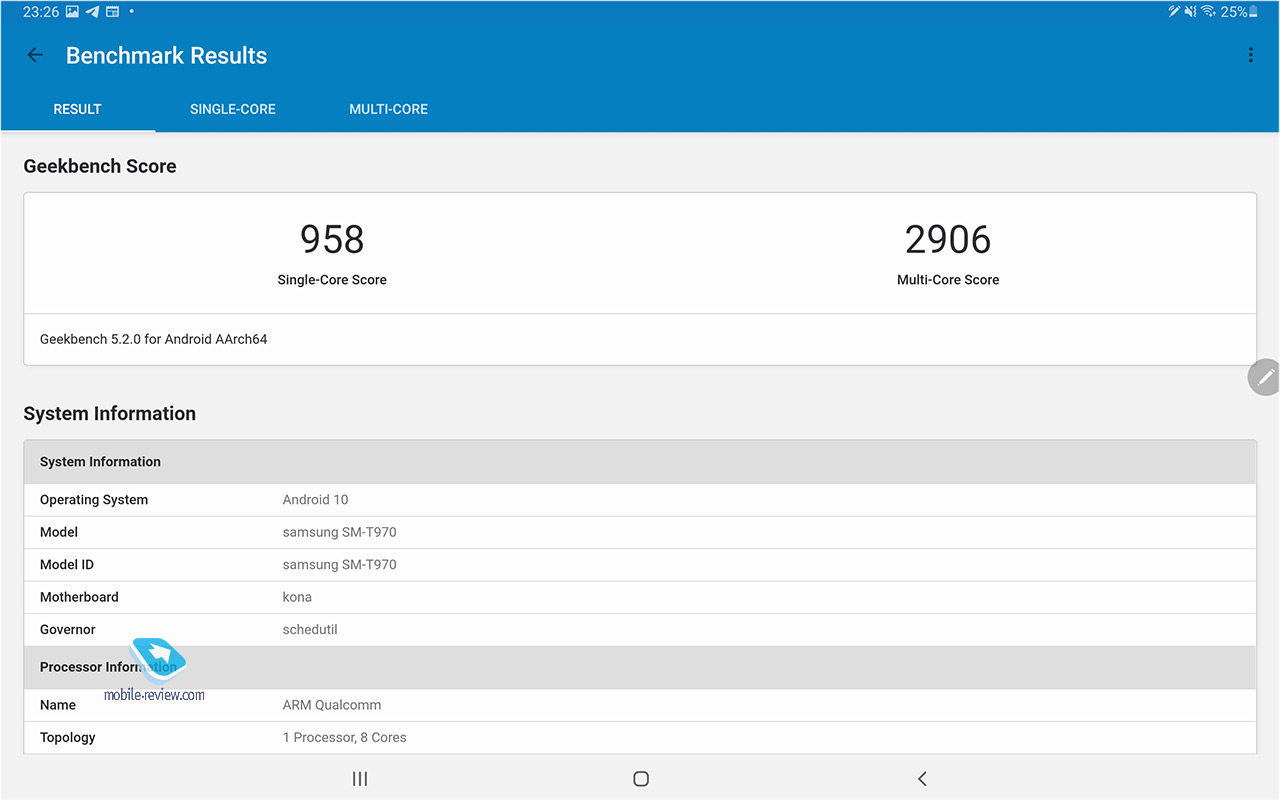Tap the Telegram notification icon
Viewport: 1280px width, 801px height.
coord(93,12)
